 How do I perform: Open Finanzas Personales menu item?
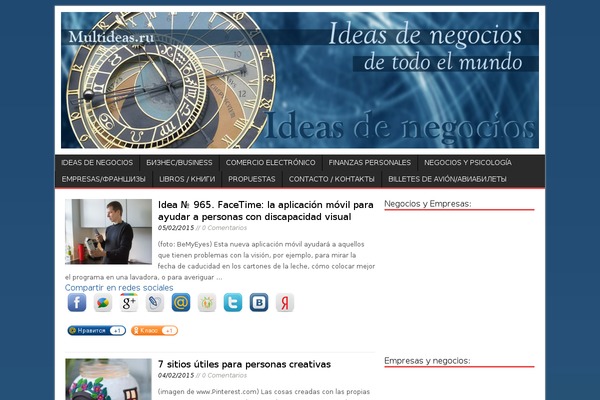370,163
